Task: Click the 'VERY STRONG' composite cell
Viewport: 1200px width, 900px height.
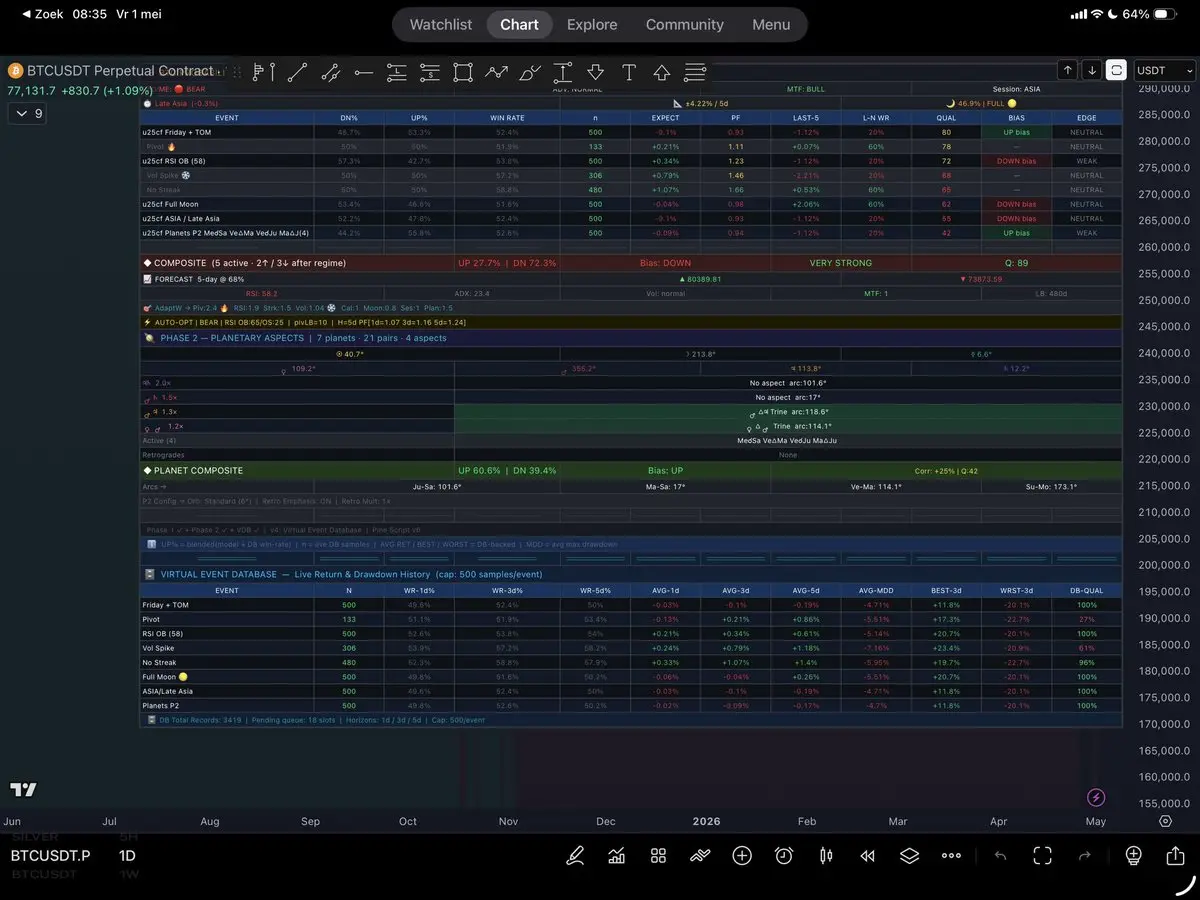Action: (x=841, y=263)
